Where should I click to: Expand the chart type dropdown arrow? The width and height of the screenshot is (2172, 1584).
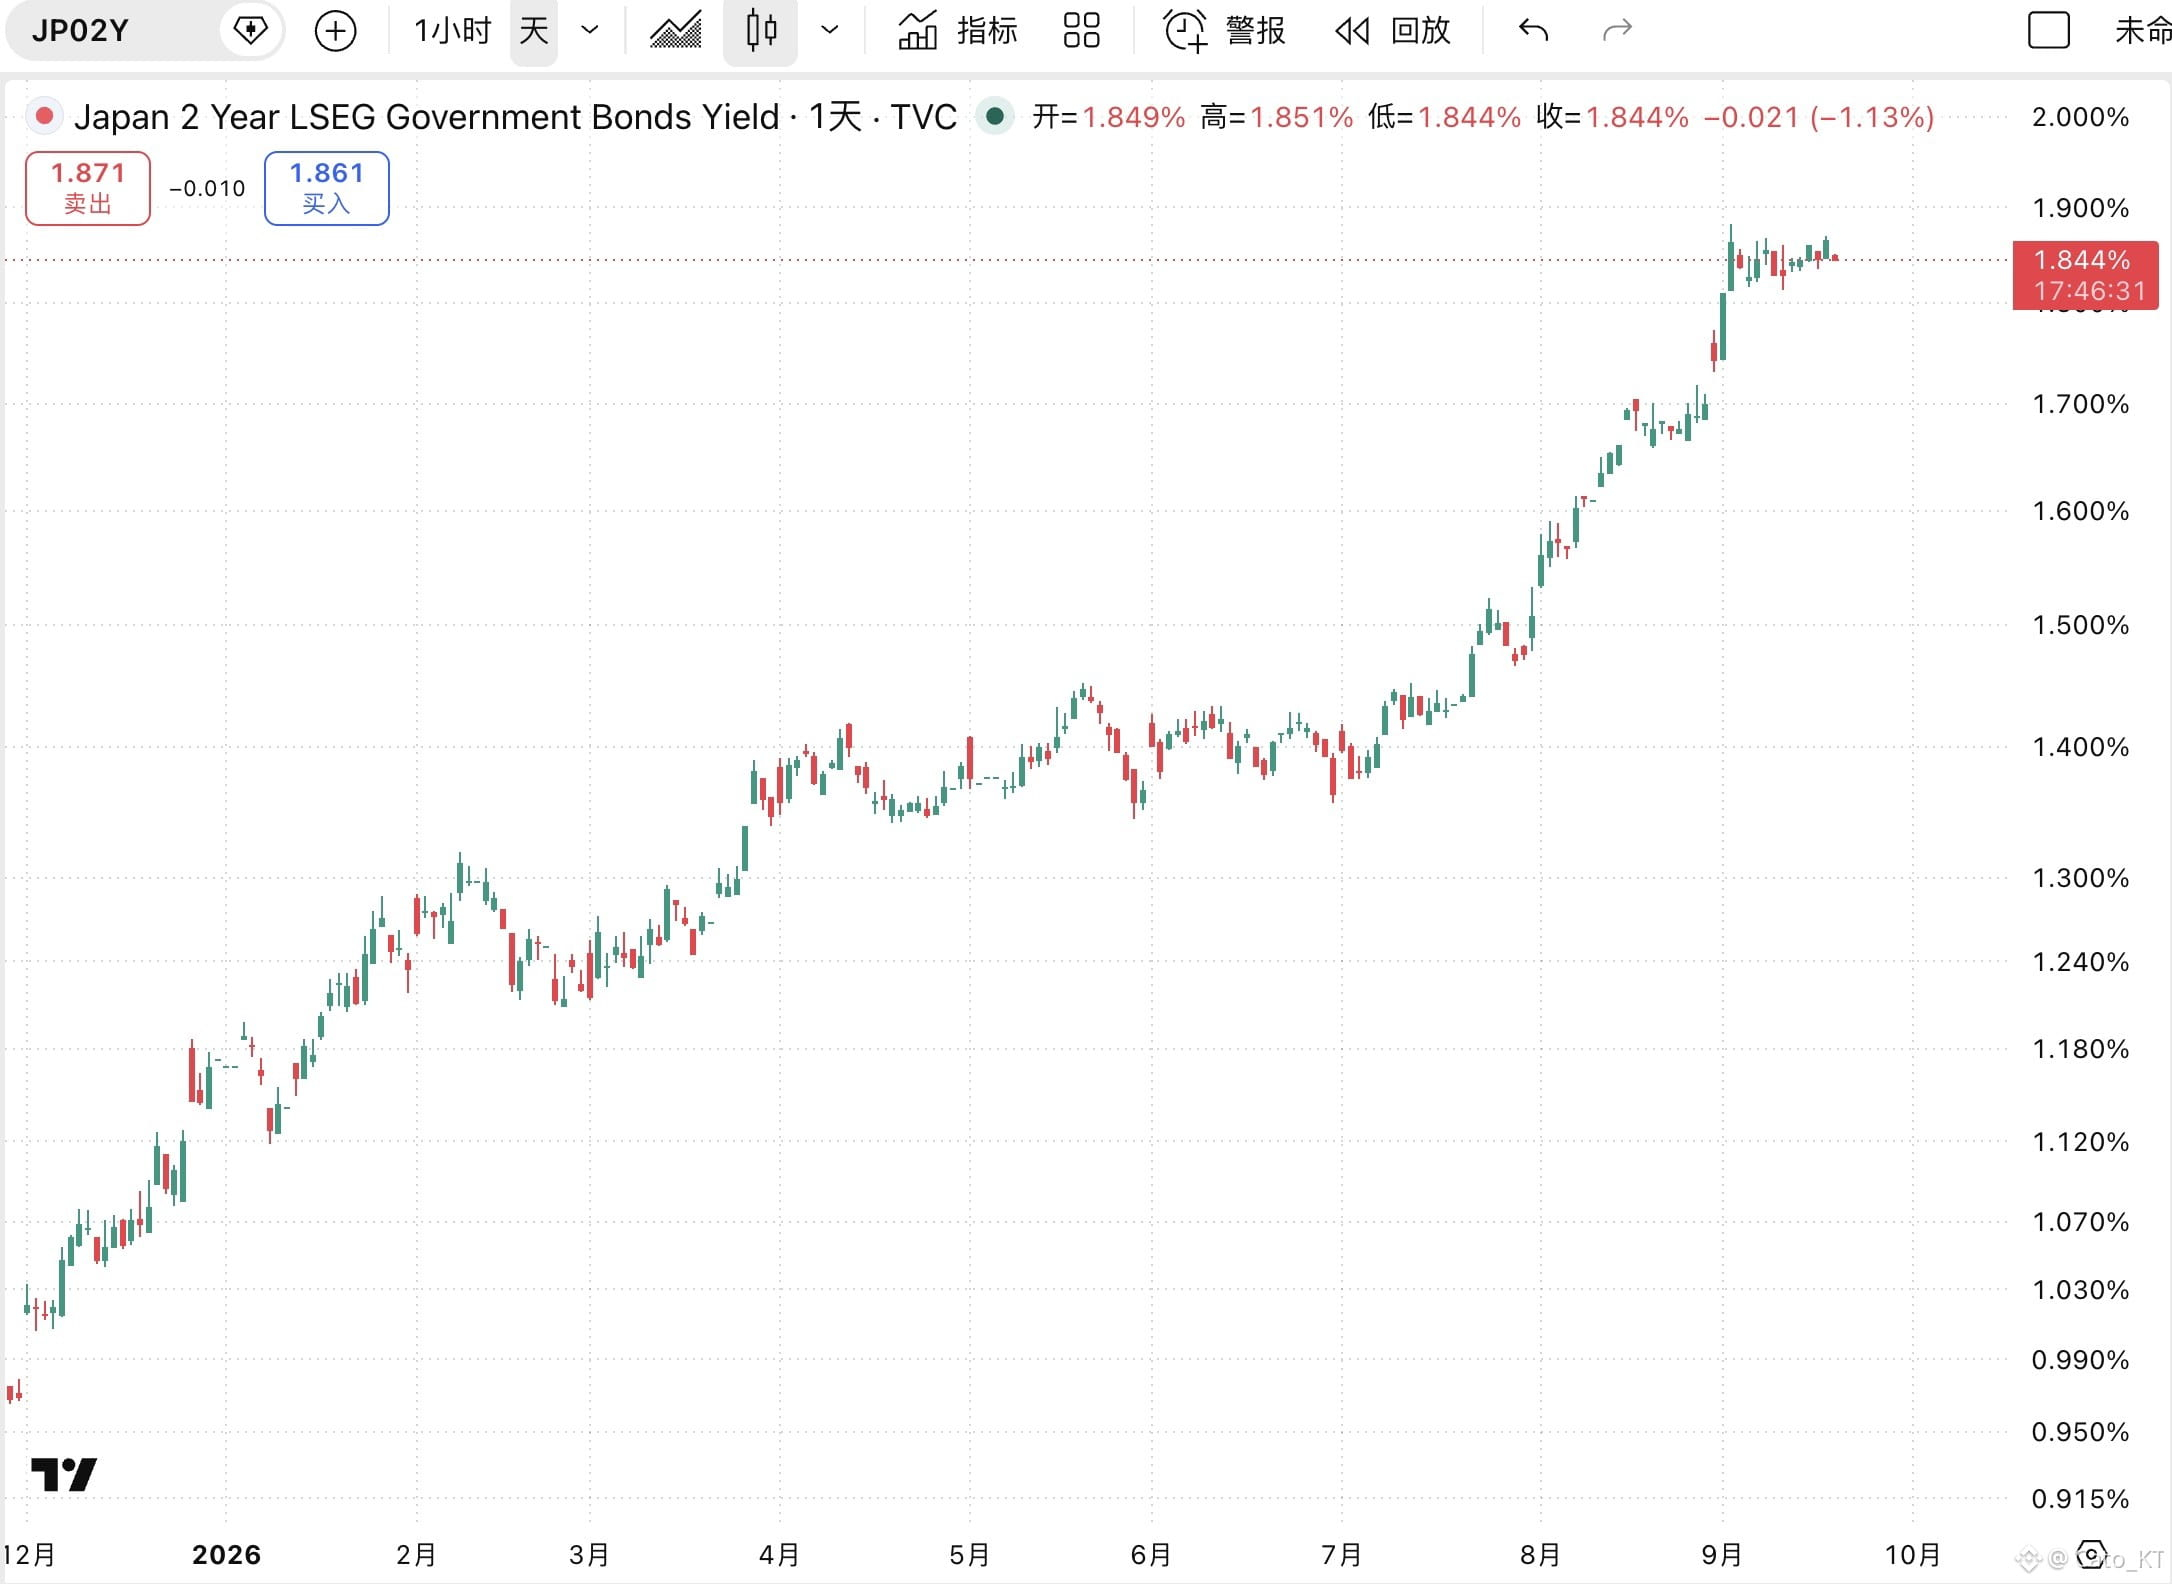(x=829, y=31)
